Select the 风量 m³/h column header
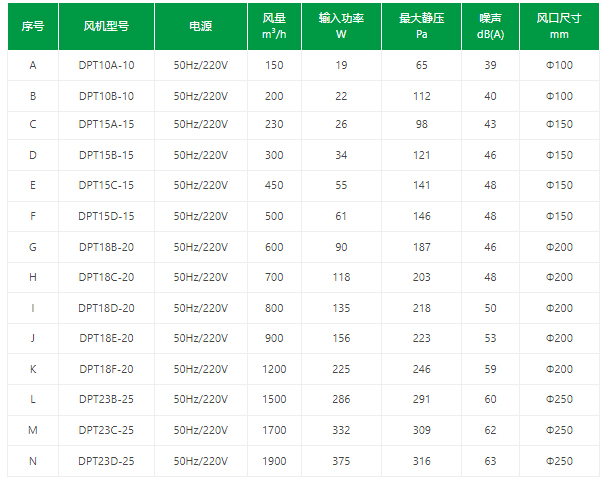The width and height of the screenshot is (600, 482). [x=273, y=27]
